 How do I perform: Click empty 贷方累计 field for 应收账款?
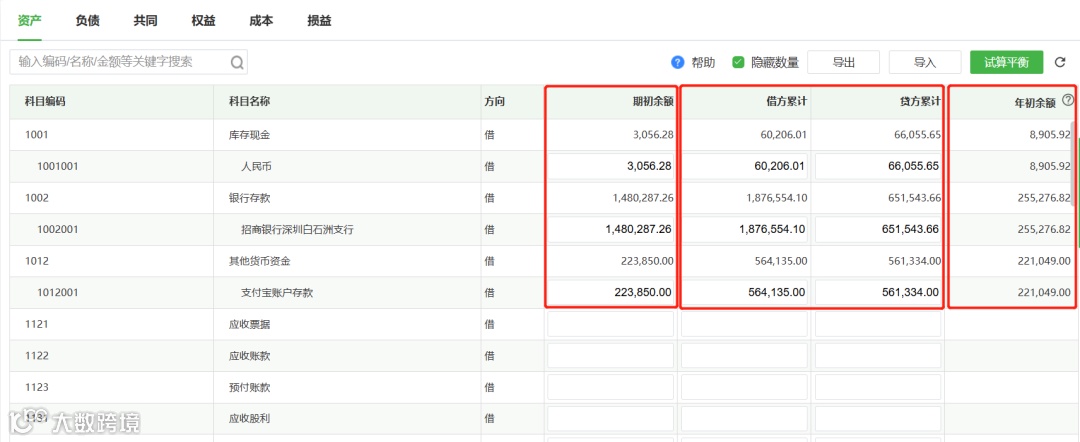(878, 356)
